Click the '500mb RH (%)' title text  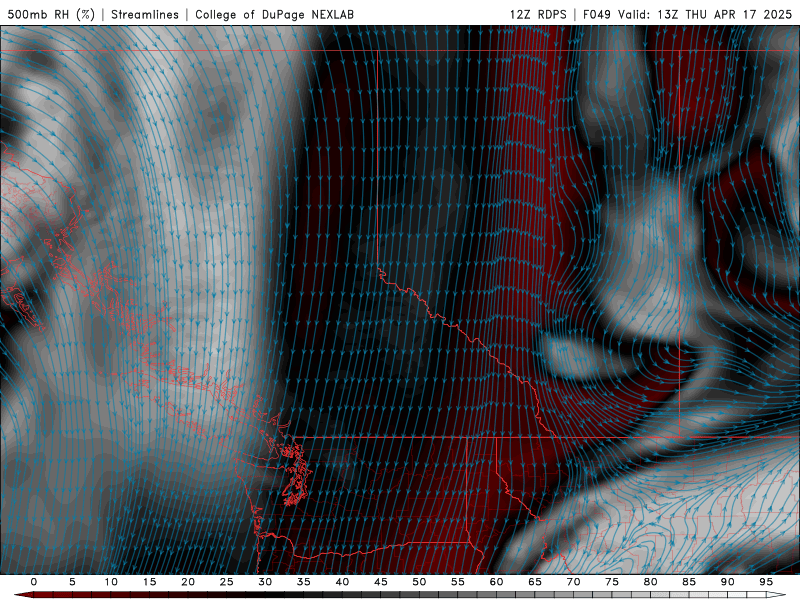(51, 14)
